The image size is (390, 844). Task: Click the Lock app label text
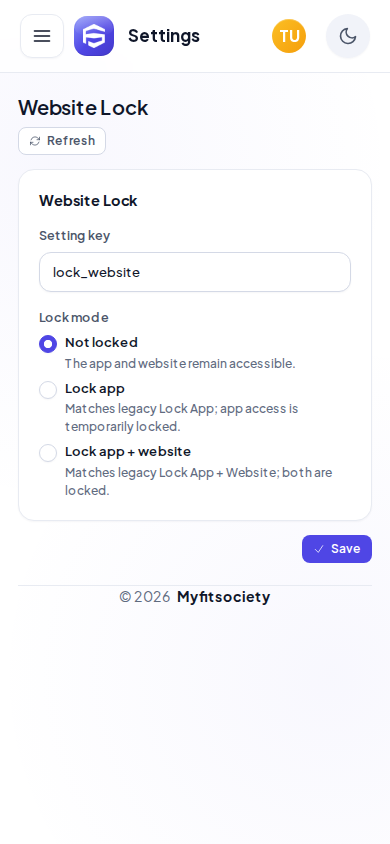[x=95, y=389]
